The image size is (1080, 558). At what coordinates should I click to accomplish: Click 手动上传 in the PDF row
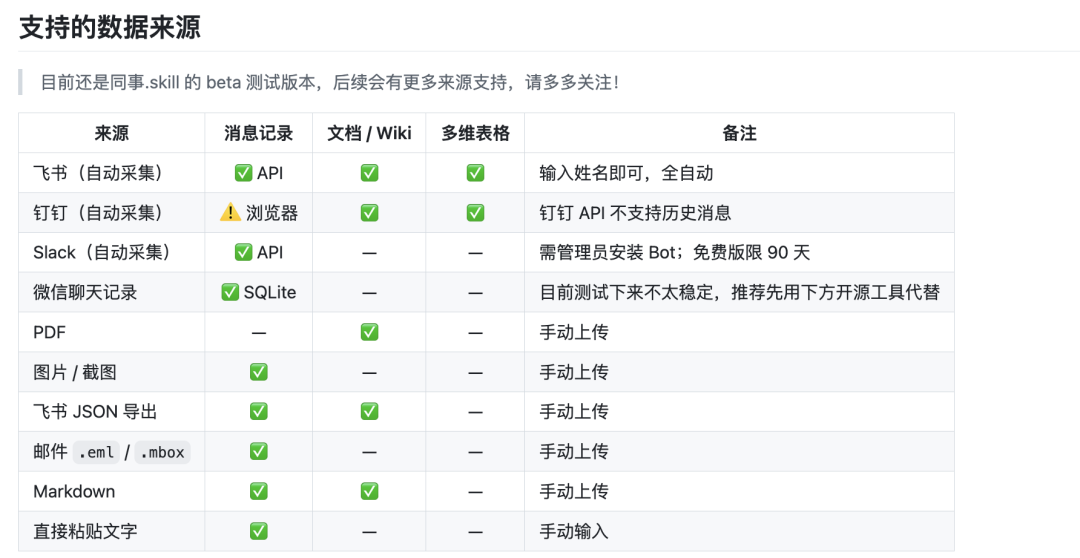pyautogui.click(x=574, y=332)
